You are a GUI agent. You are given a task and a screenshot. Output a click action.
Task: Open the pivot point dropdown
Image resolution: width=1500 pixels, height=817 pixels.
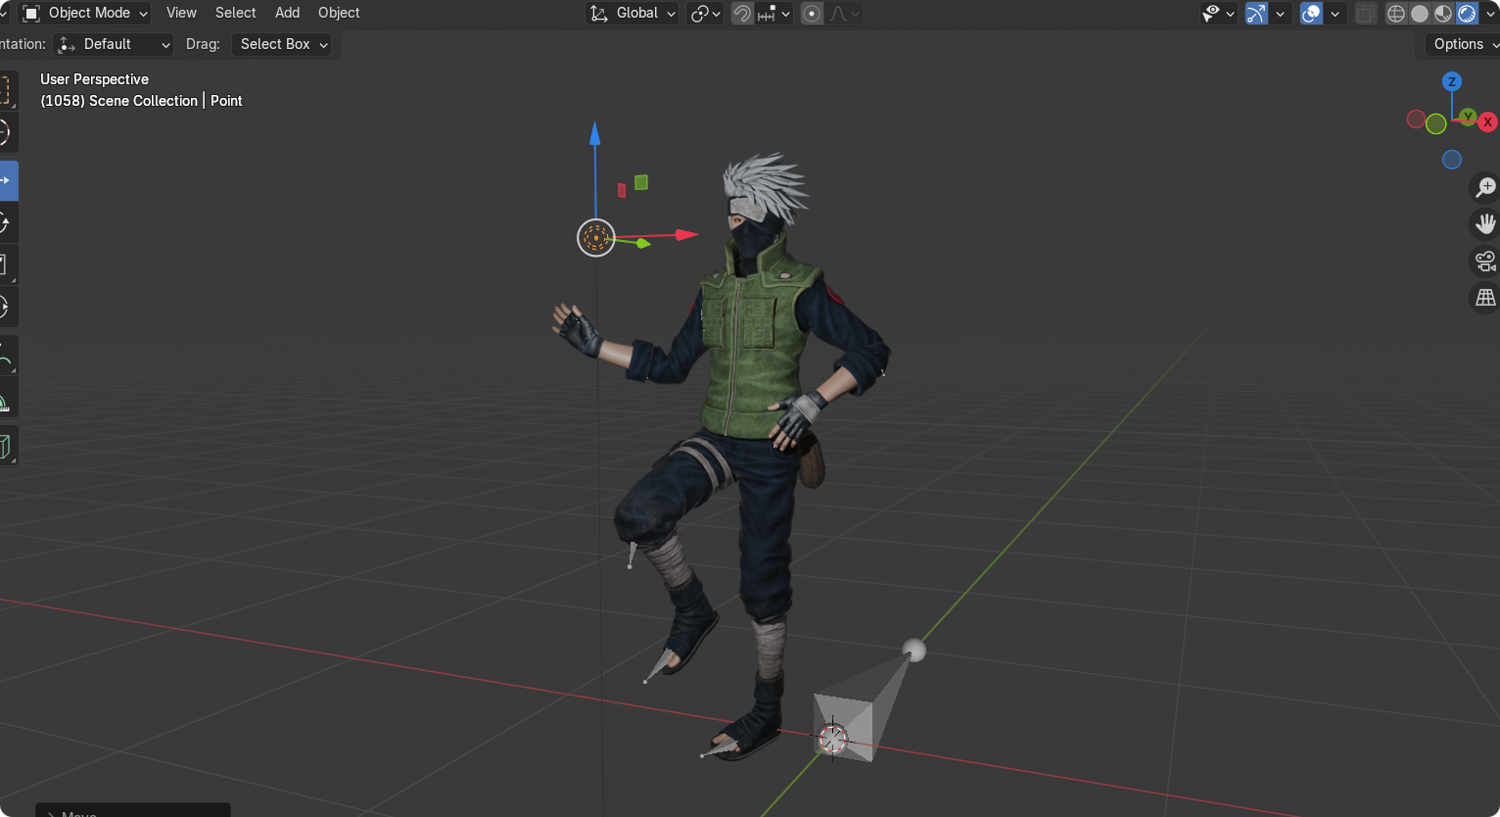(706, 14)
